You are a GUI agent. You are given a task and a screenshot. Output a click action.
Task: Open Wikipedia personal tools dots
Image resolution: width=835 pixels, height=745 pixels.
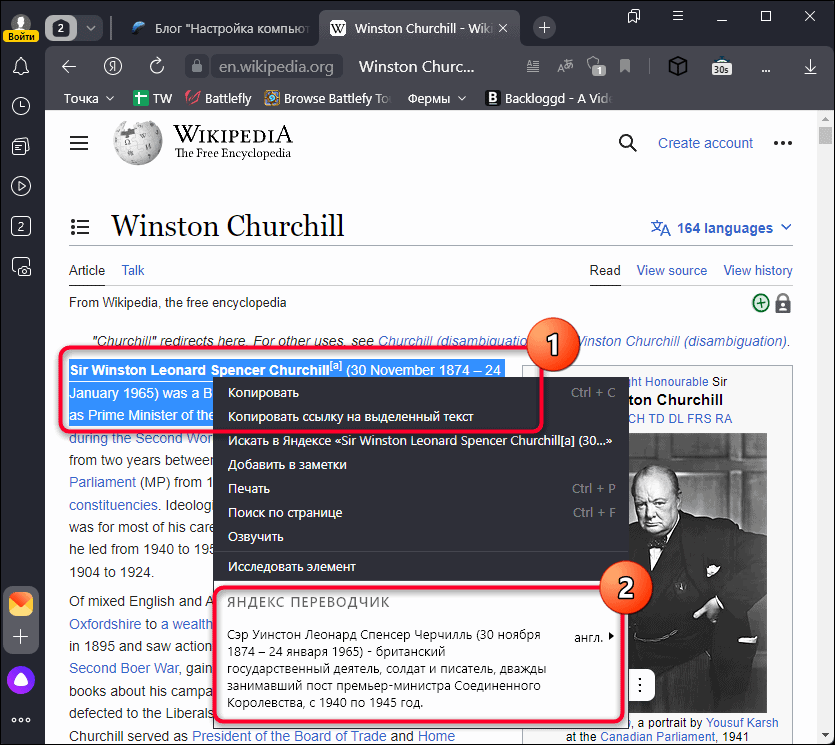tap(783, 143)
